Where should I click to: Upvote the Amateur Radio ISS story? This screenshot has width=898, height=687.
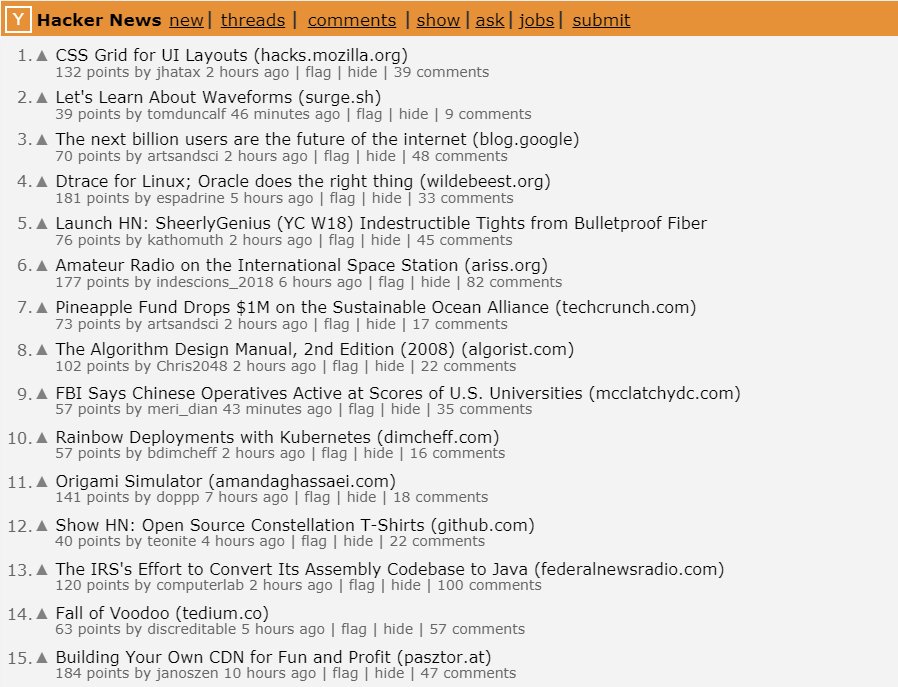pos(42,266)
